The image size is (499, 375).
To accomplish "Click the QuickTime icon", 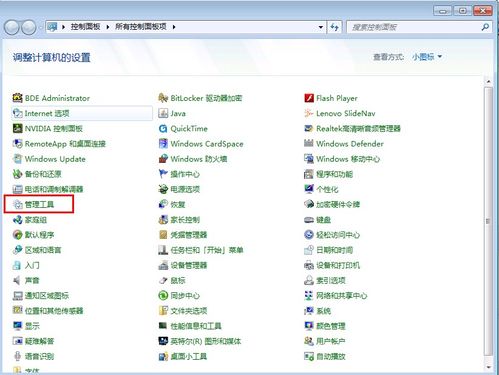I will tap(163, 128).
